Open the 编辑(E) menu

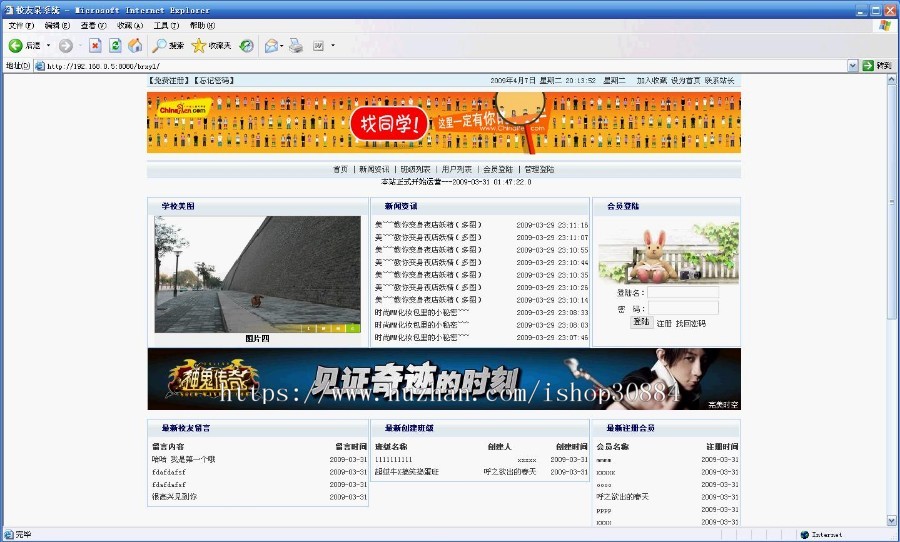pyautogui.click(x=57, y=25)
